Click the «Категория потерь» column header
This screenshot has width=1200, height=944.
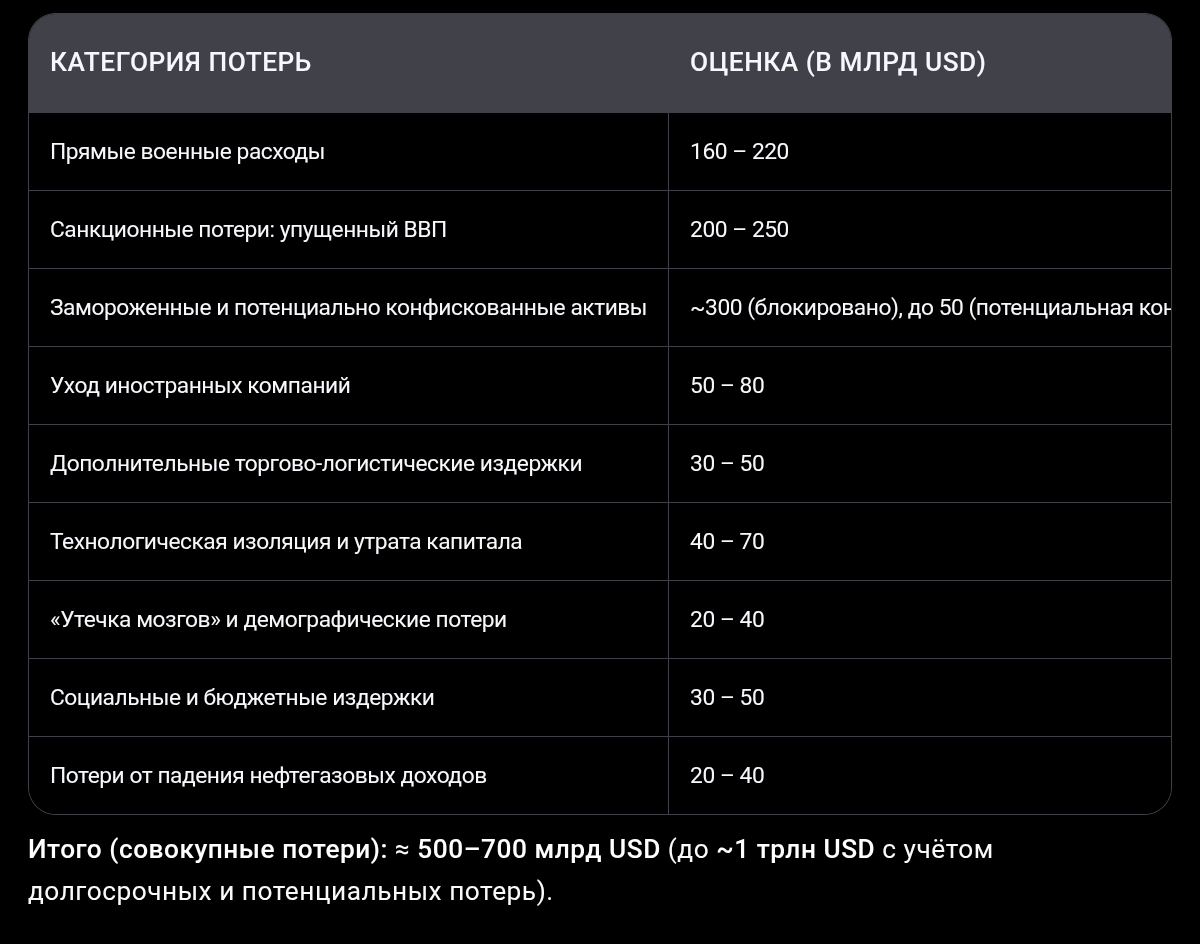180,62
